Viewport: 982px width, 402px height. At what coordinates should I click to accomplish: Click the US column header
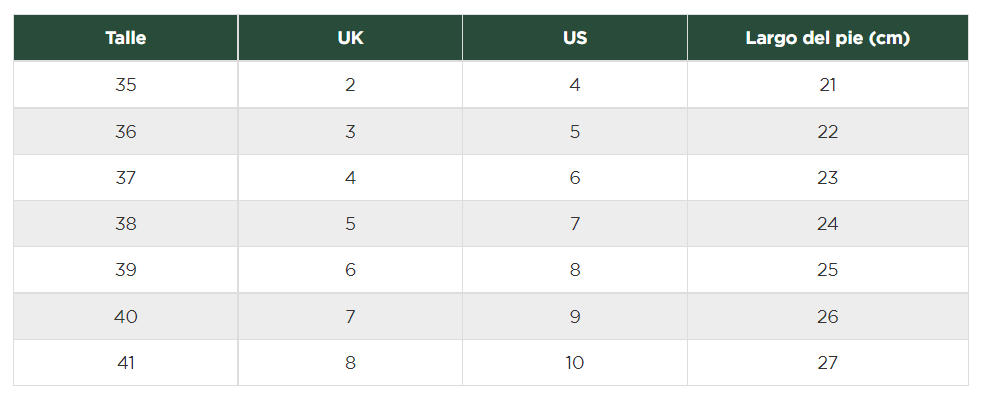575,38
